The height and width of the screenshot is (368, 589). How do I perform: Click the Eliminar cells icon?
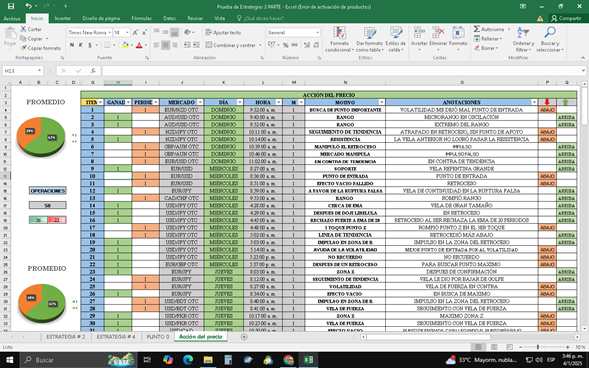tap(438, 33)
